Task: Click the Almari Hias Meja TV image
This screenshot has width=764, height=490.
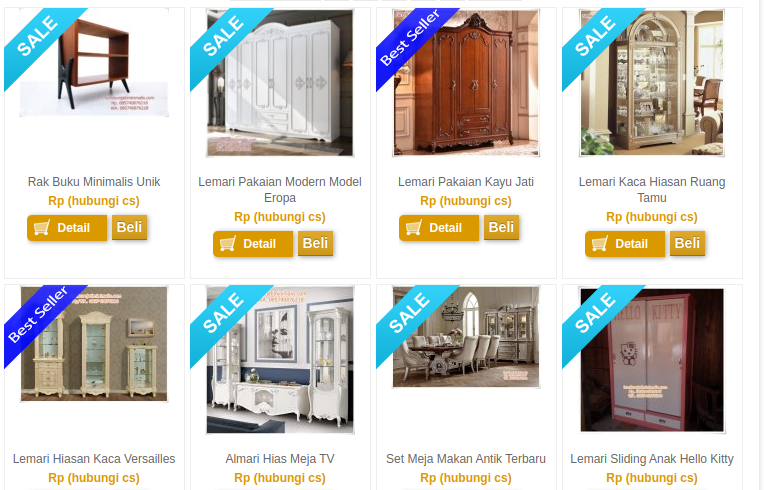Action: pos(280,360)
